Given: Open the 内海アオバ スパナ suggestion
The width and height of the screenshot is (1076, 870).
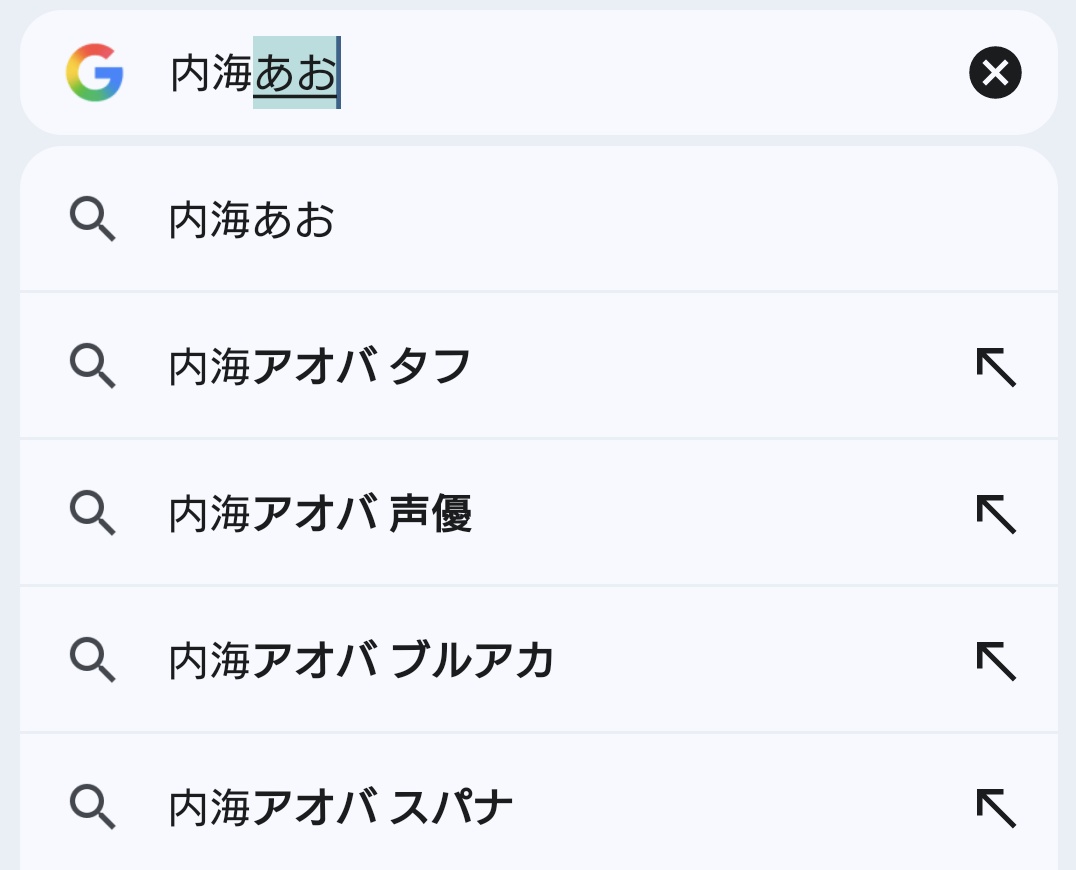Looking at the screenshot, I should coord(341,807).
